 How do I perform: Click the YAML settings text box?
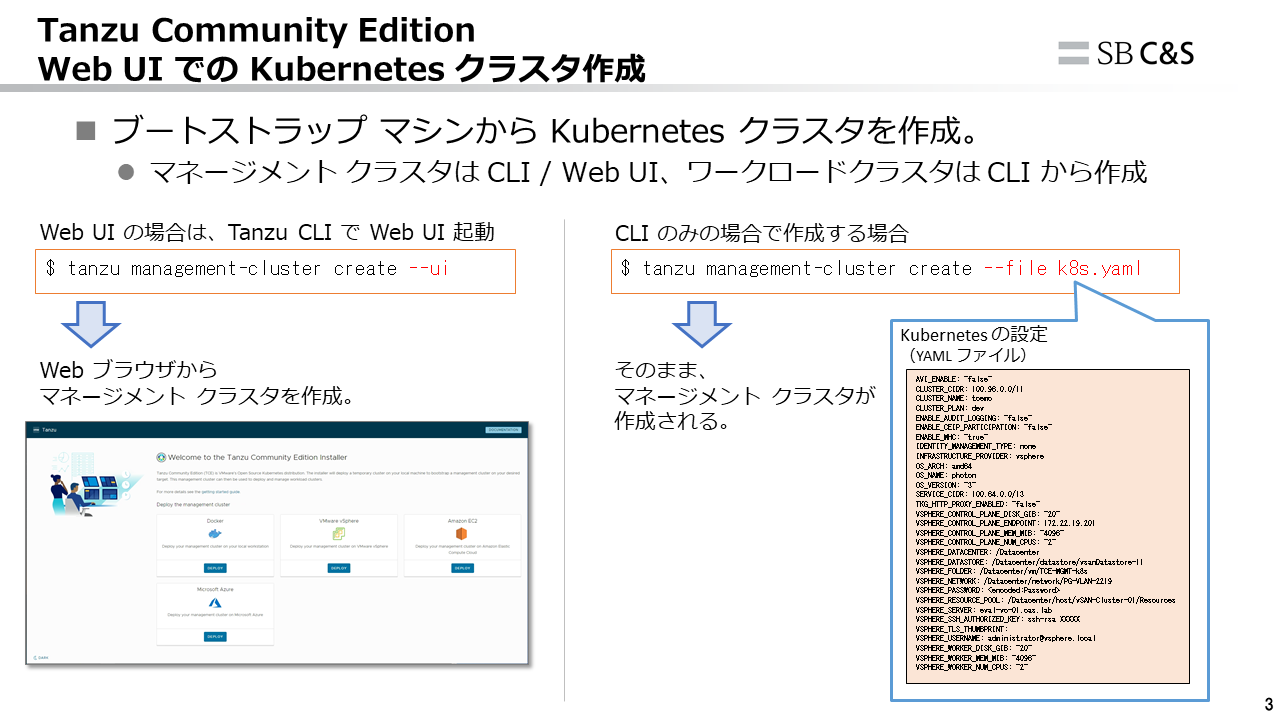click(x=1048, y=526)
